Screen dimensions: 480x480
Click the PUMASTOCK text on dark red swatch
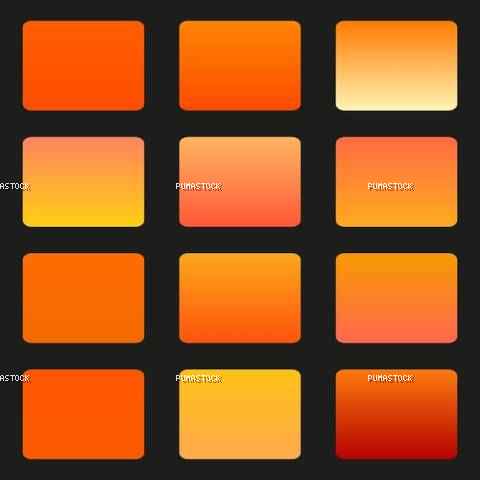391,378
